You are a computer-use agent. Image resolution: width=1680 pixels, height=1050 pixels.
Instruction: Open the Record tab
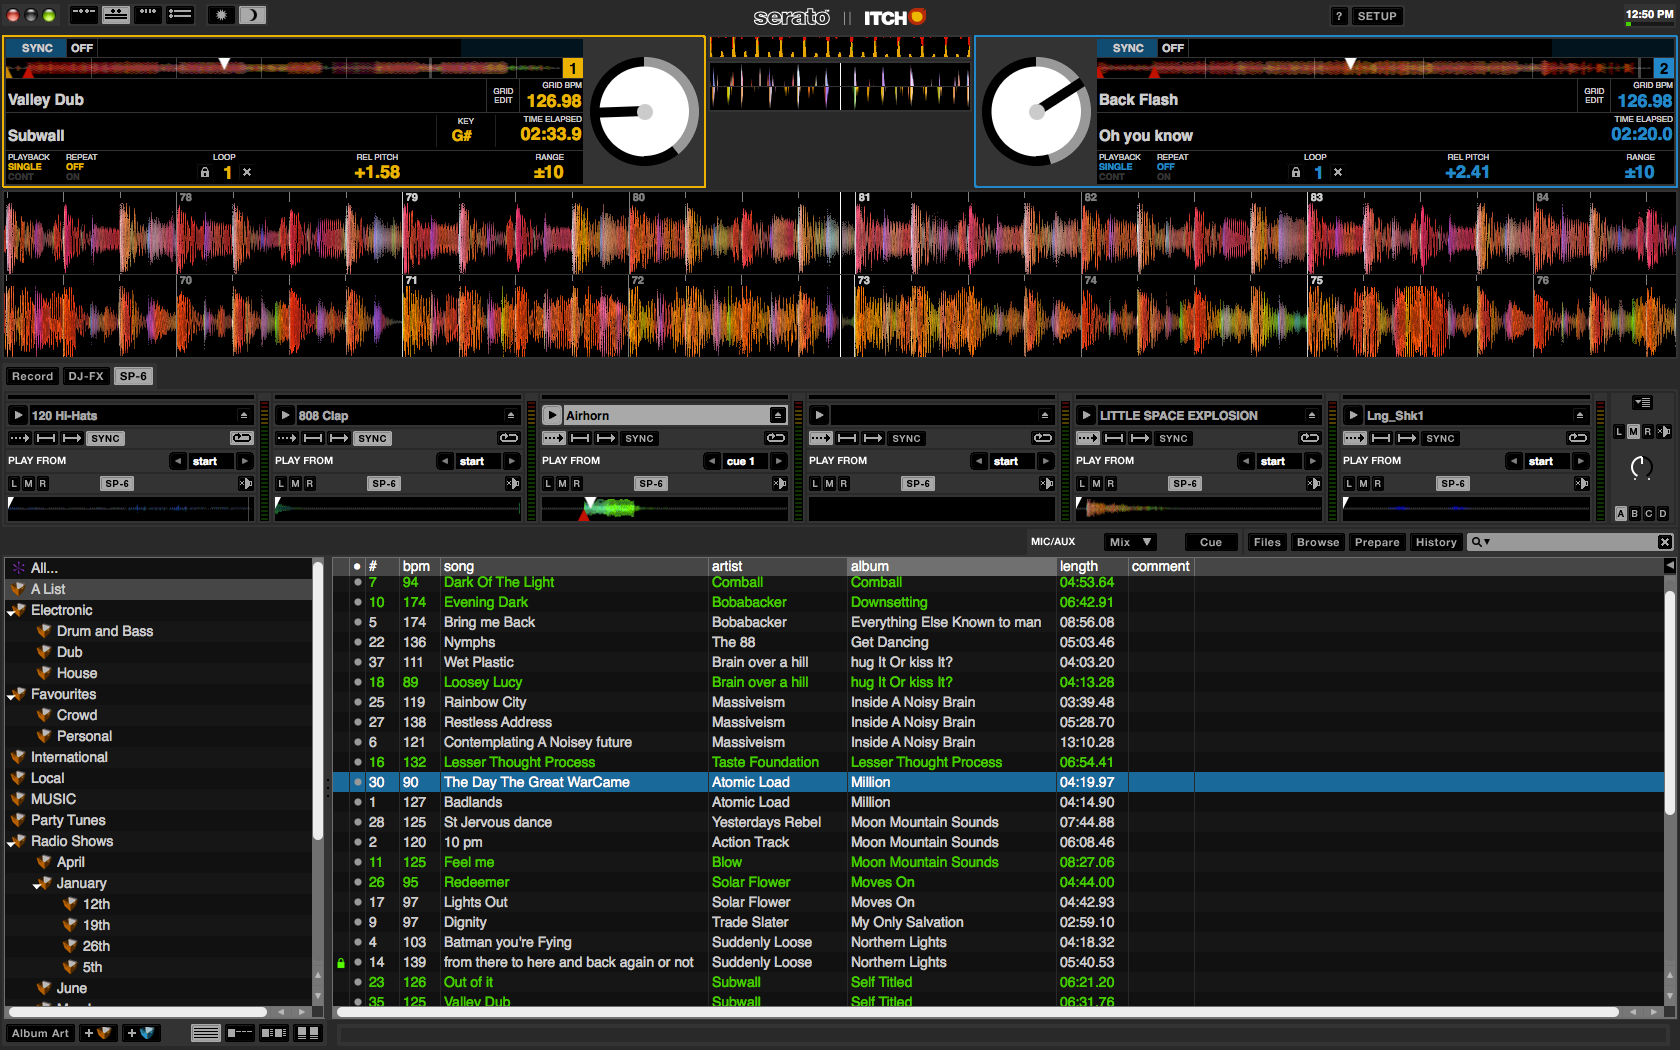click(33, 376)
